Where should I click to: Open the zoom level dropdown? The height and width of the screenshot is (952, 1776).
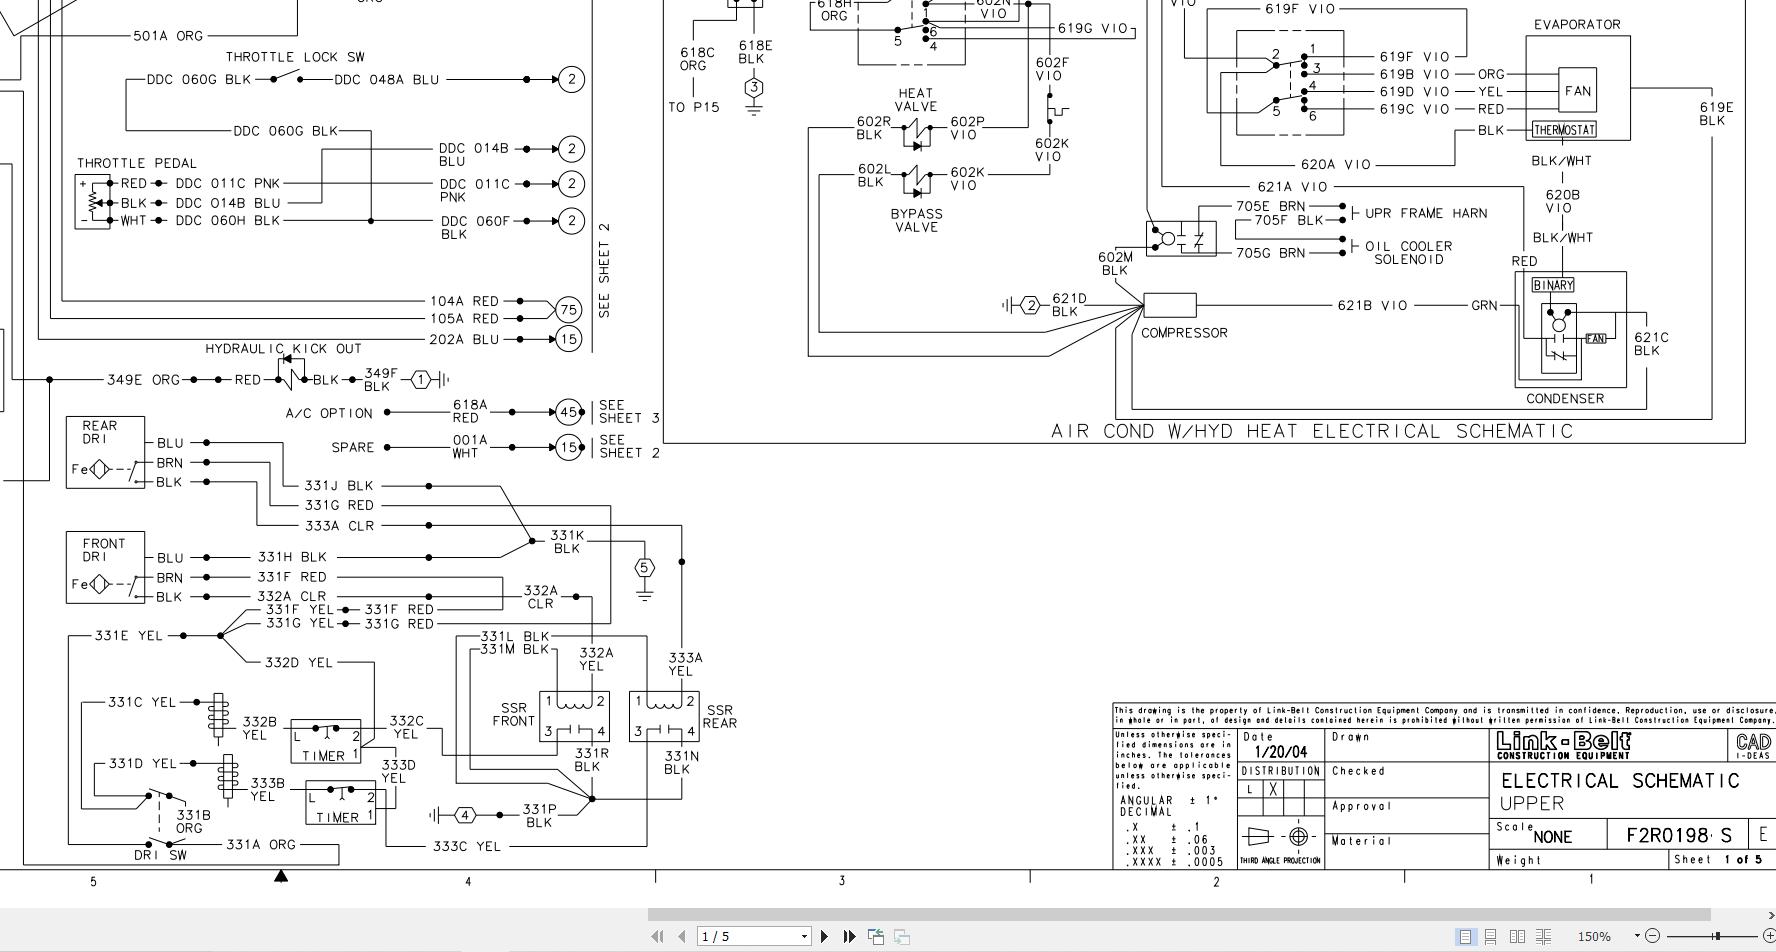point(1638,937)
